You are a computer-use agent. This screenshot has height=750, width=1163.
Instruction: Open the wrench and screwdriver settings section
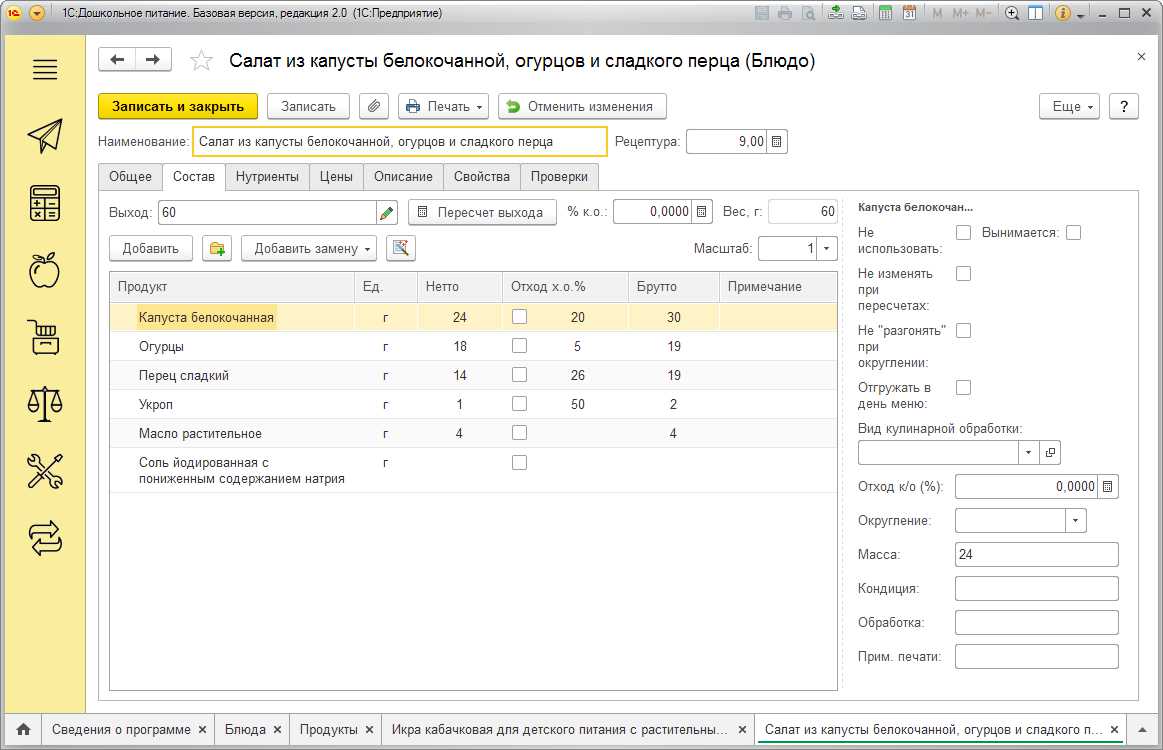pos(45,471)
